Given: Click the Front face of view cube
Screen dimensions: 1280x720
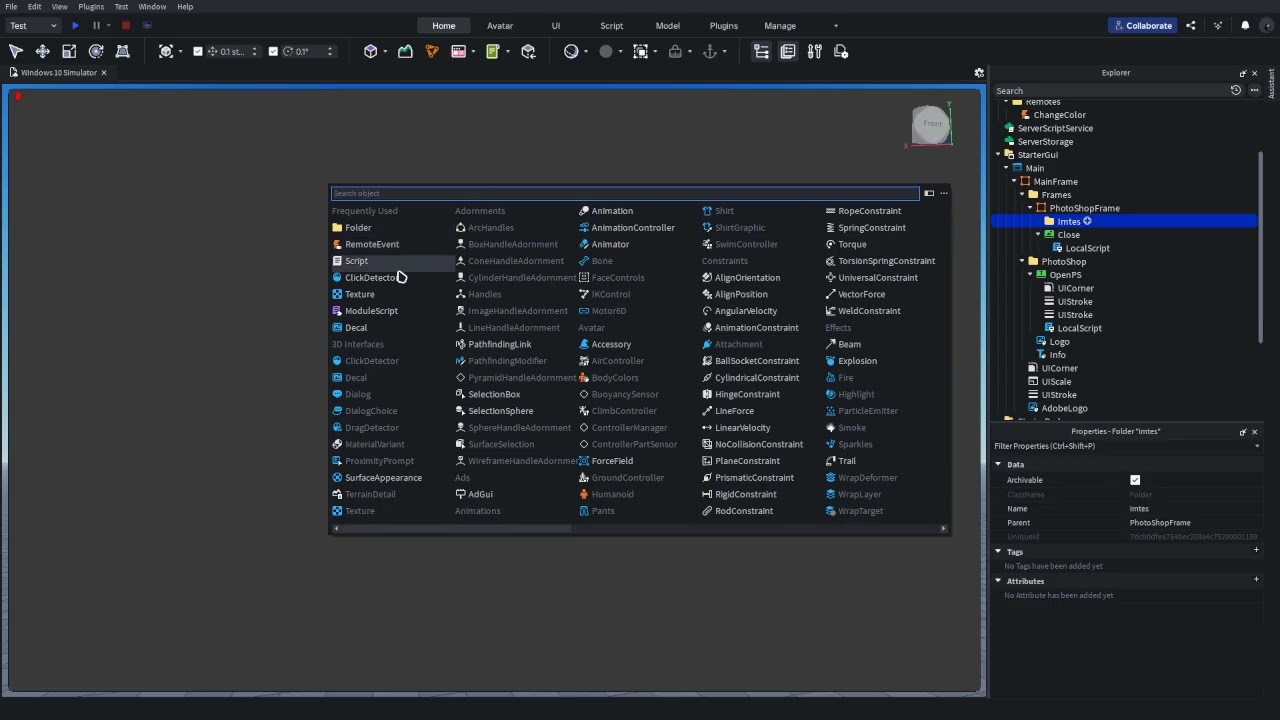Looking at the screenshot, I should pyautogui.click(x=932, y=124).
